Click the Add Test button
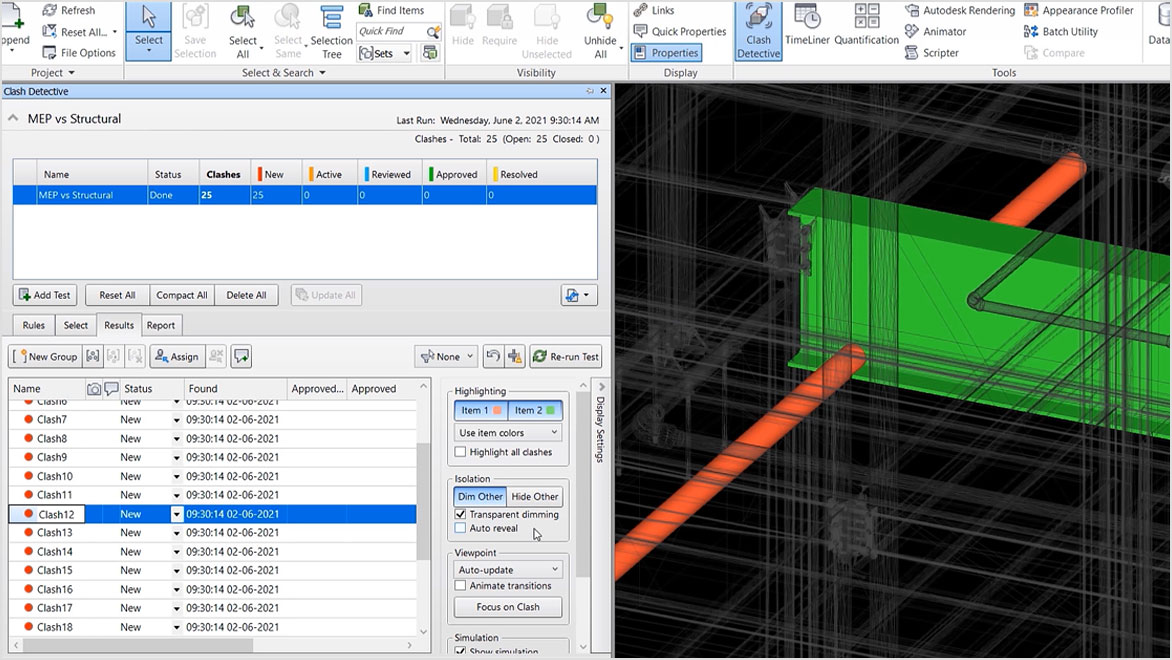This screenshot has height=660, width=1172. coord(44,295)
